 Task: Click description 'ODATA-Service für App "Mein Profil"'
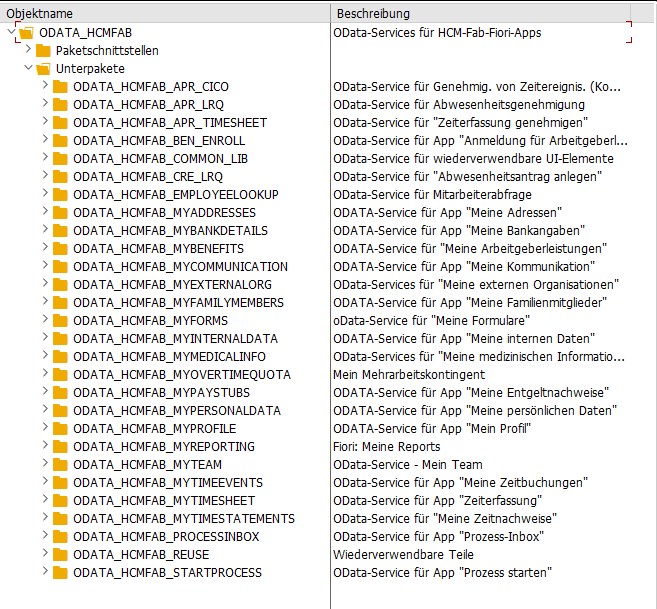[432, 429]
